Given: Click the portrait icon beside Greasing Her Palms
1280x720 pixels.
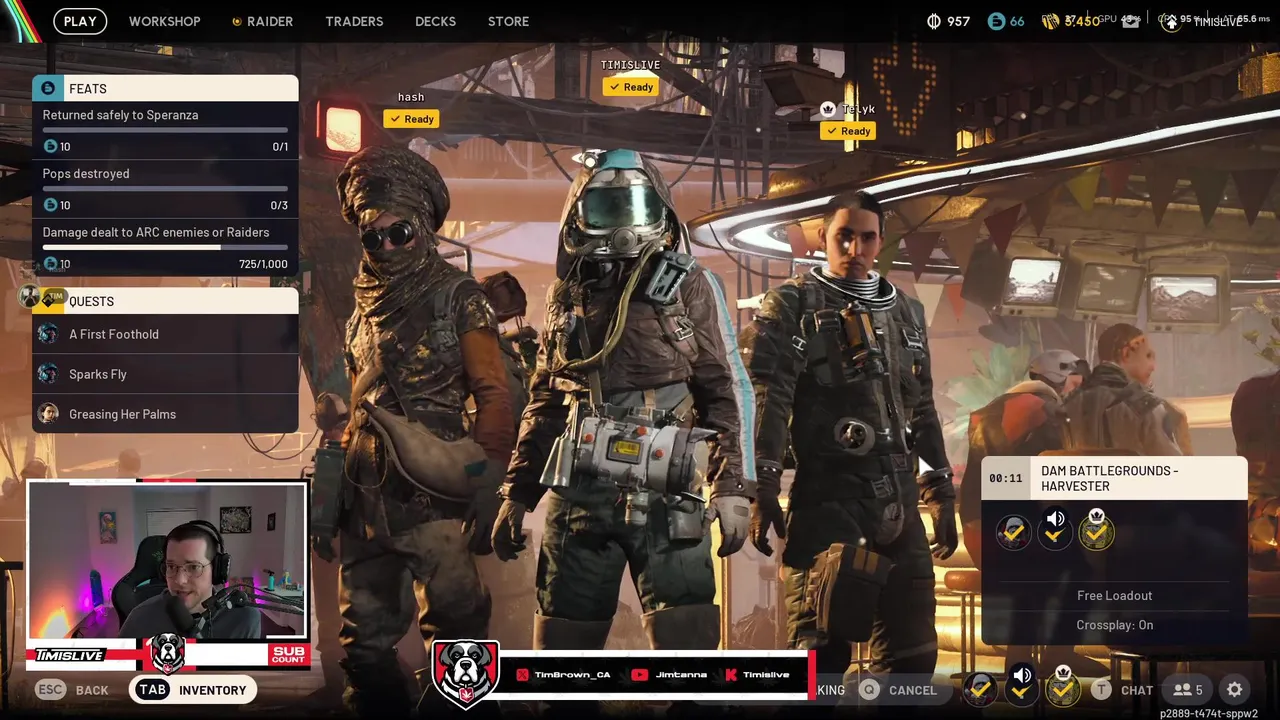Looking at the screenshot, I should point(47,413).
